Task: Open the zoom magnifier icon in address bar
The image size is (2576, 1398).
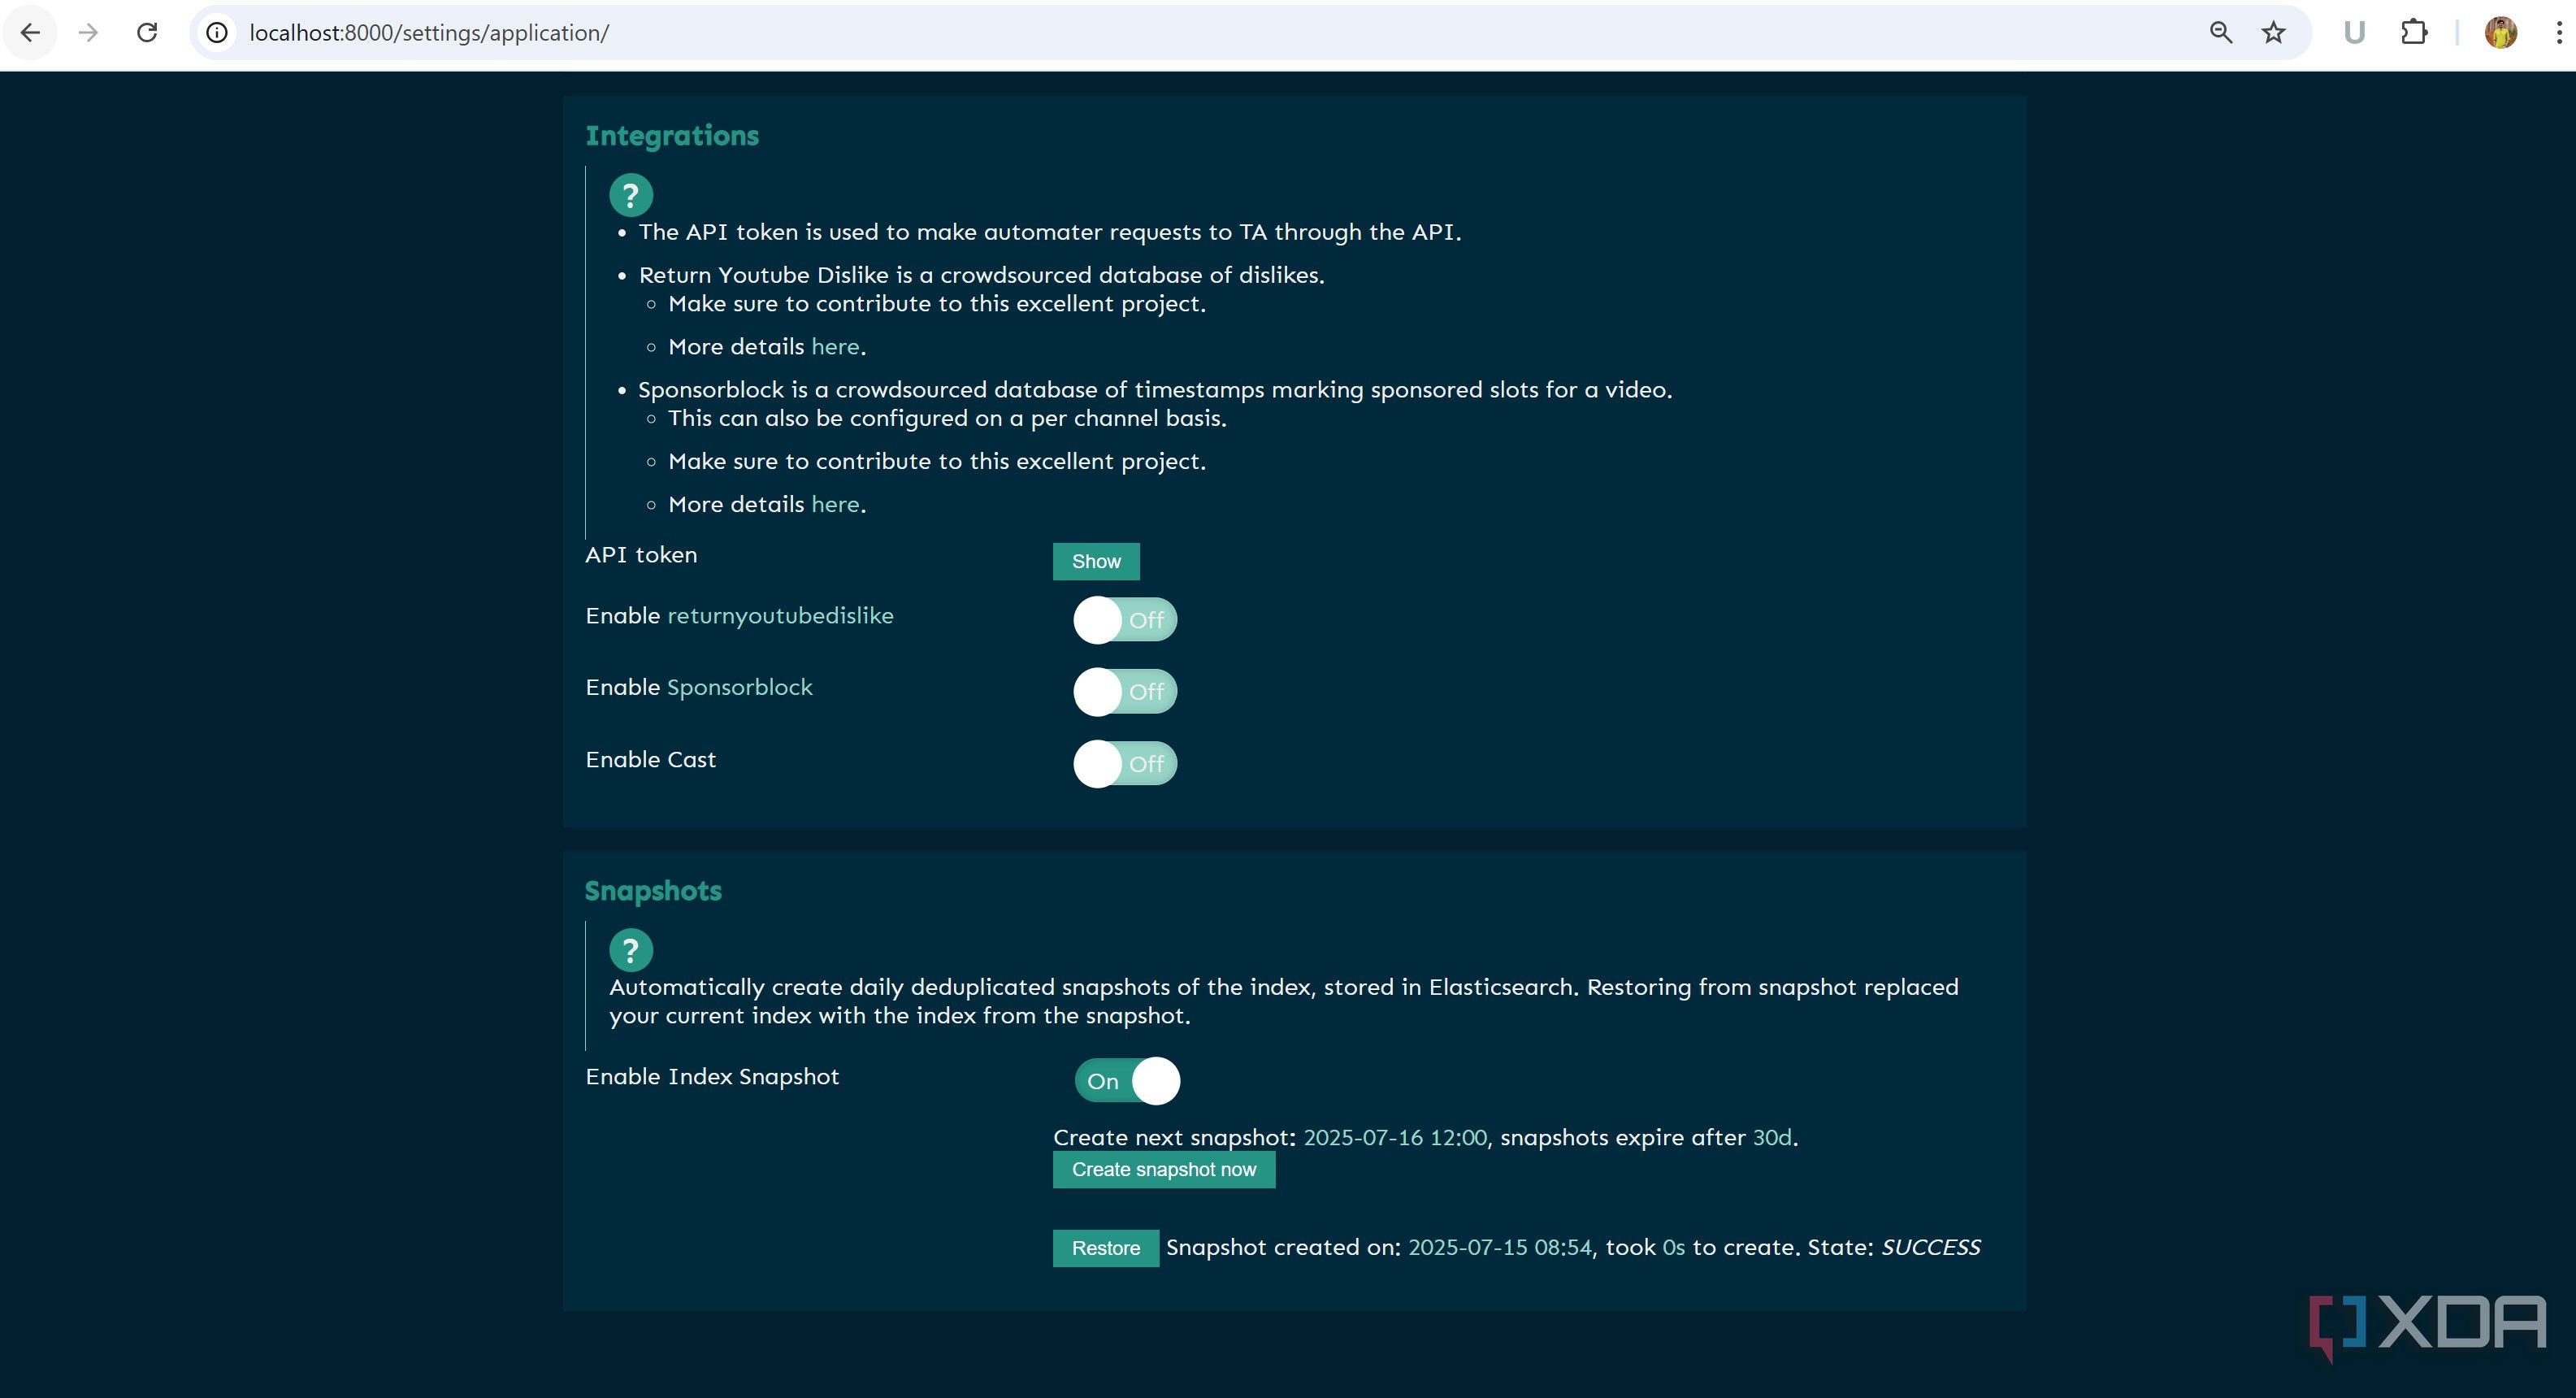Action: click(2220, 33)
